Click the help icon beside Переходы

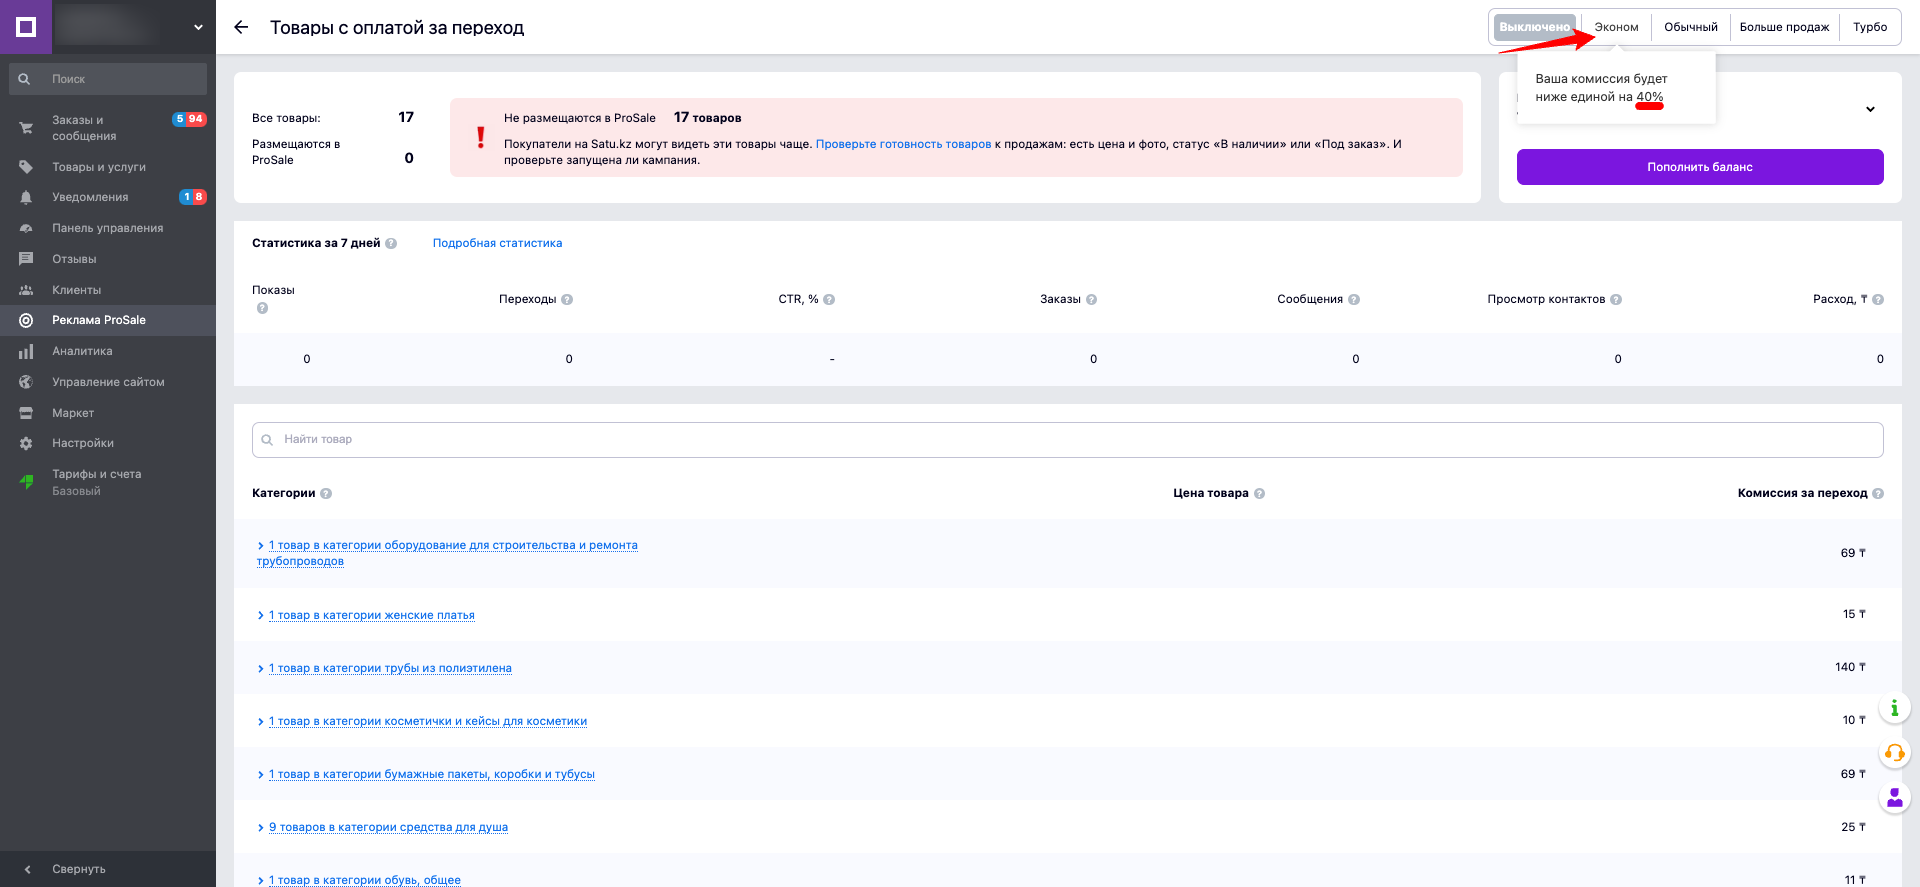(x=567, y=299)
